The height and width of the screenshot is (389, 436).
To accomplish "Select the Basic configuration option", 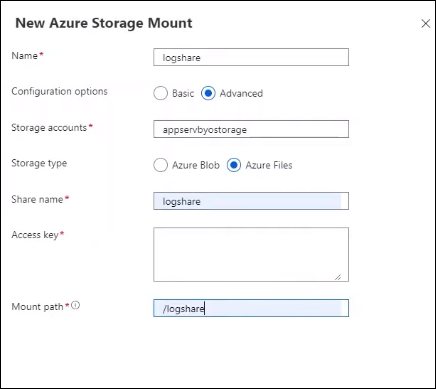I will (160, 93).
